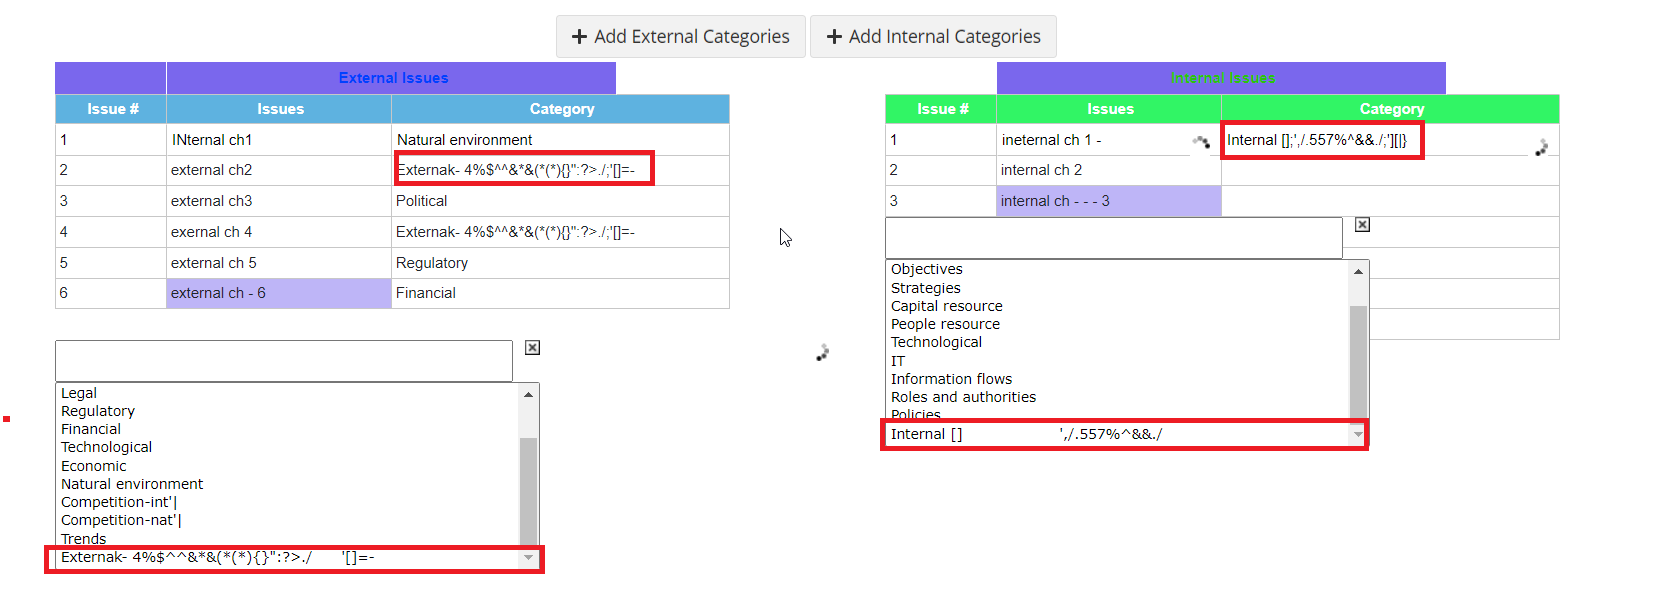Pick Information flows in the internal category list
Screen dimensions: 1671x610
tap(952, 379)
